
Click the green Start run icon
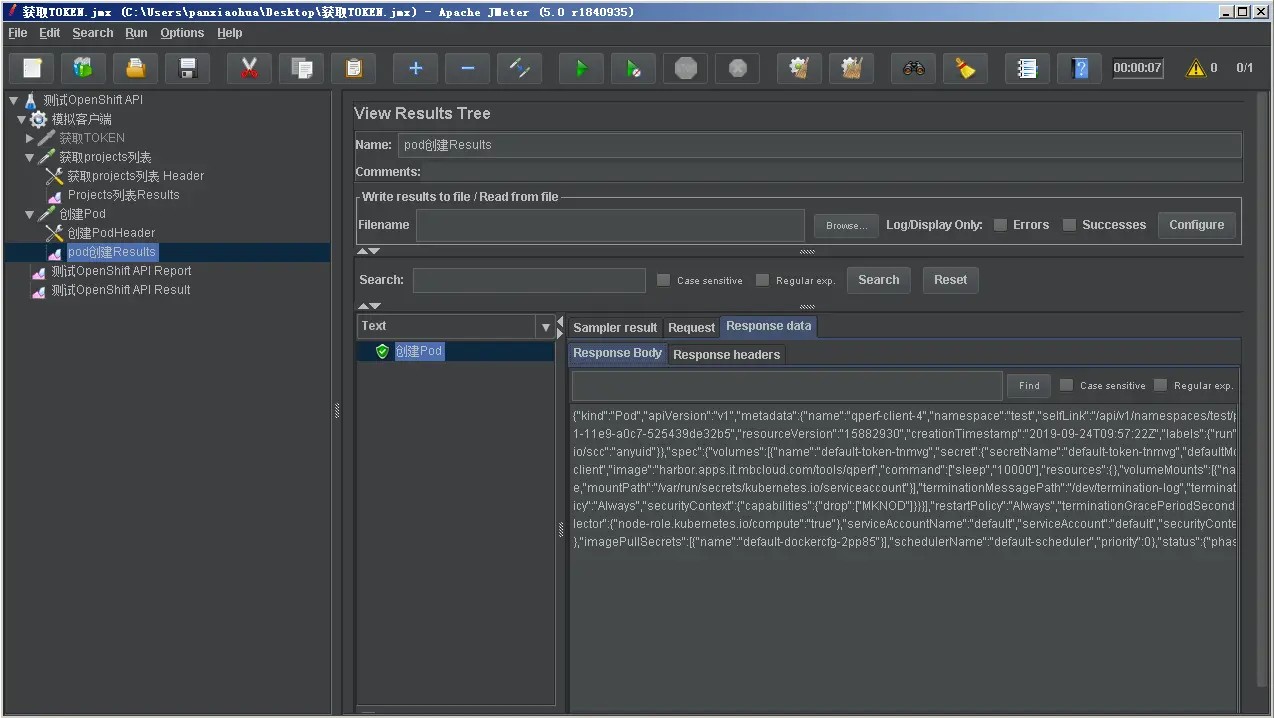click(581, 68)
